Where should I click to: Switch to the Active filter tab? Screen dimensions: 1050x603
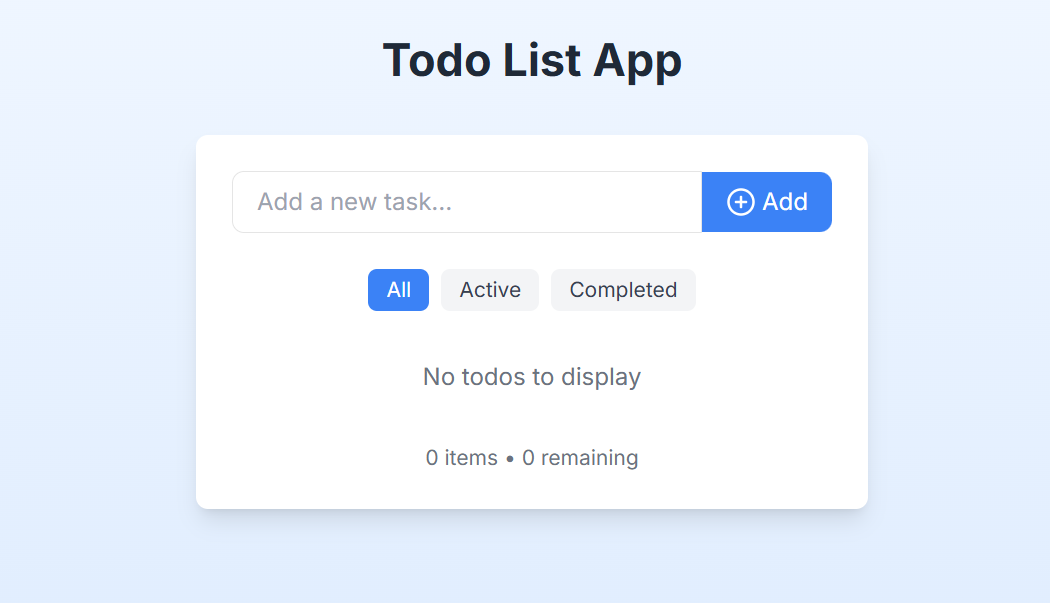click(490, 290)
